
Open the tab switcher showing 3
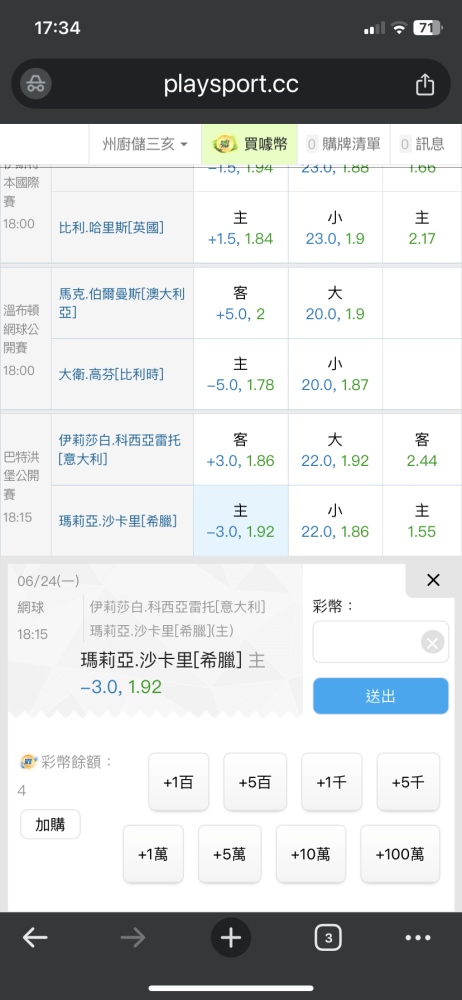(328, 938)
